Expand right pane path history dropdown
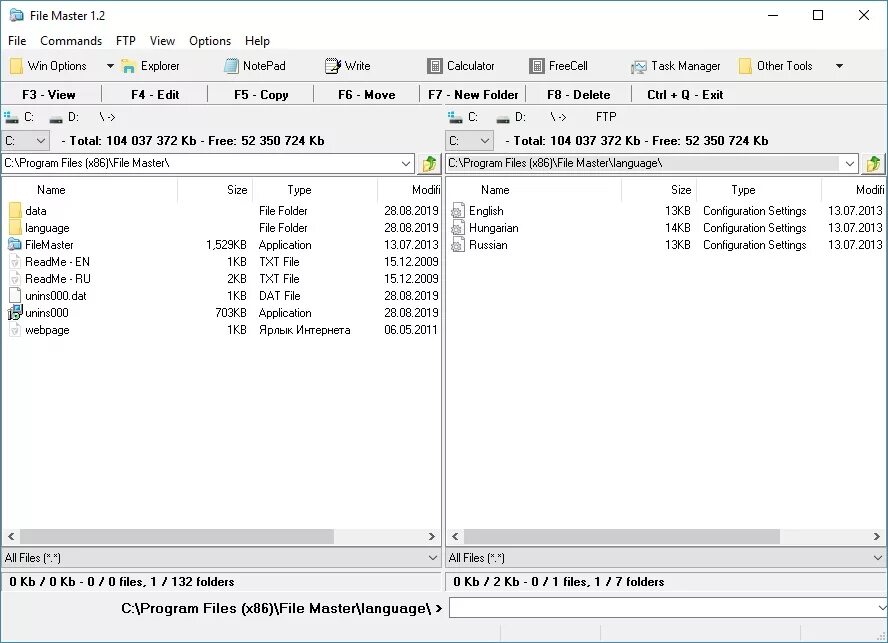The image size is (888, 643). coord(849,164)
